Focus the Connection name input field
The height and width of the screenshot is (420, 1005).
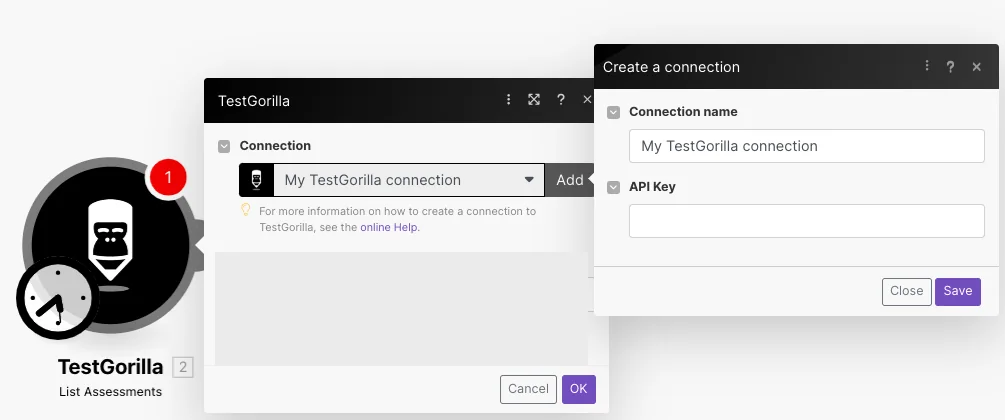(x=806, y=146)
